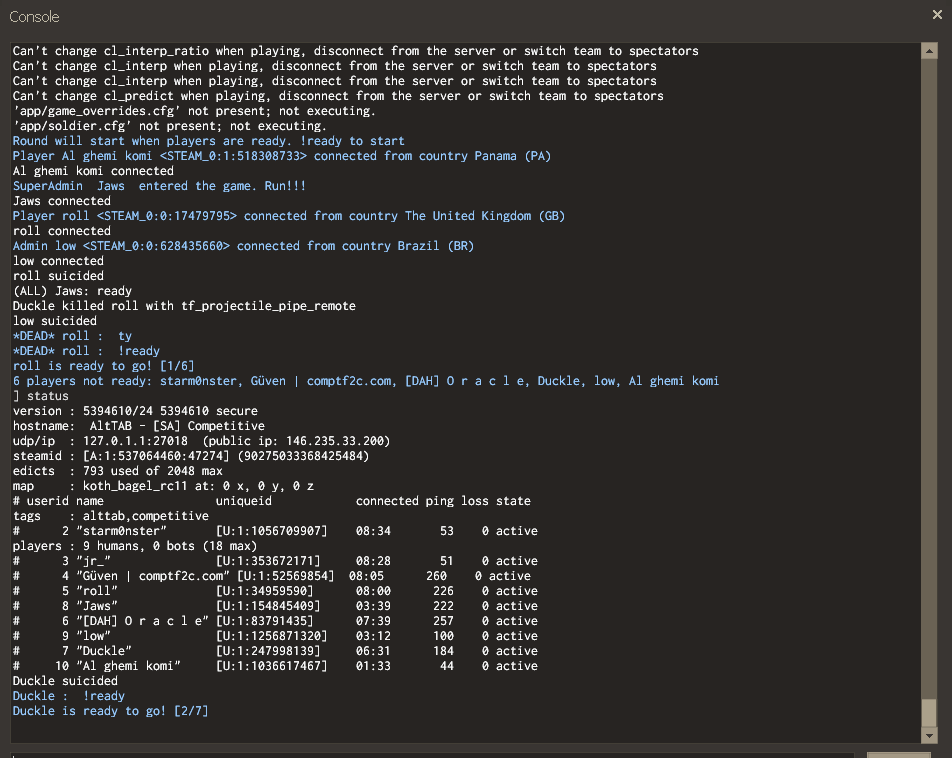Click the 'Duckle is ready to go! [2/7]' line
Viewport: 952px width, 758px height.
coord(110,711)
